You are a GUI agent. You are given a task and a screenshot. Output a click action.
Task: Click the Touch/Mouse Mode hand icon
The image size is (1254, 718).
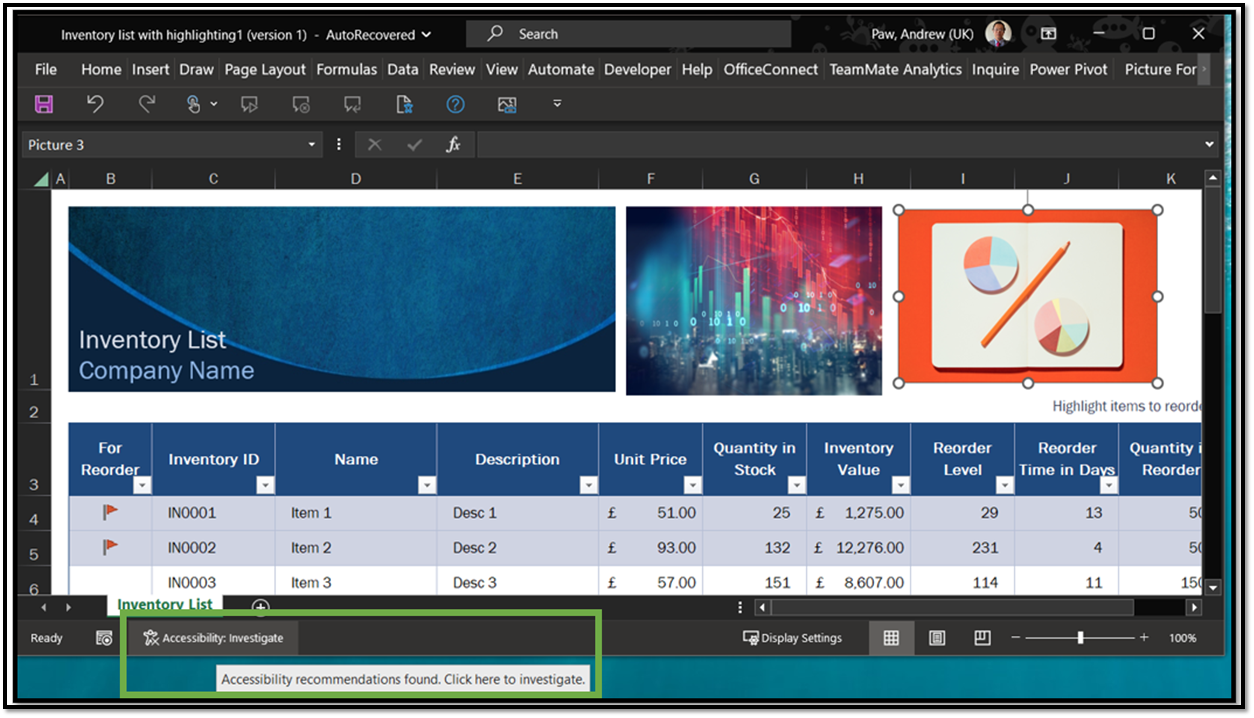[x=194, y=104]
